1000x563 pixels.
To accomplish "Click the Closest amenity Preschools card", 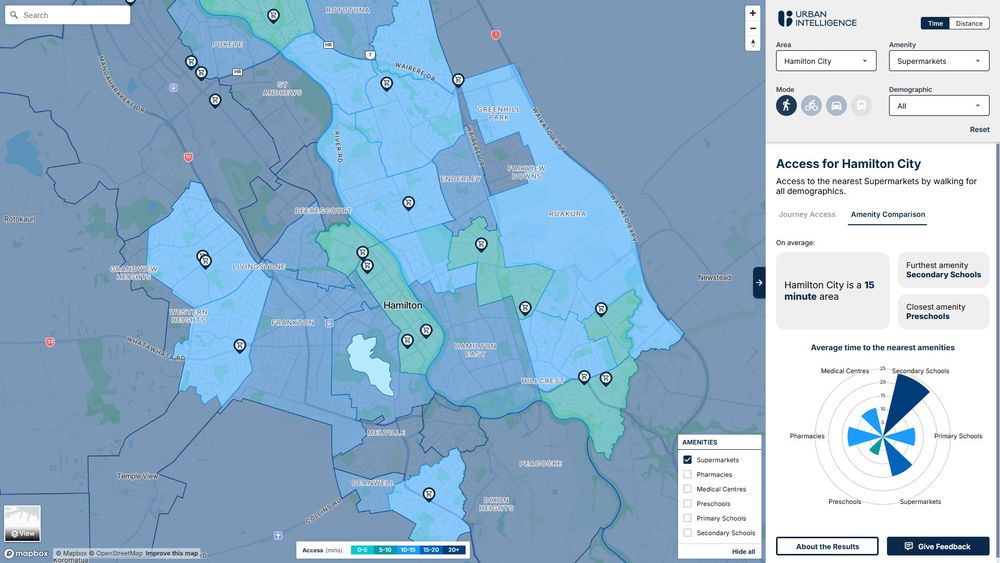I will [943, 312].
